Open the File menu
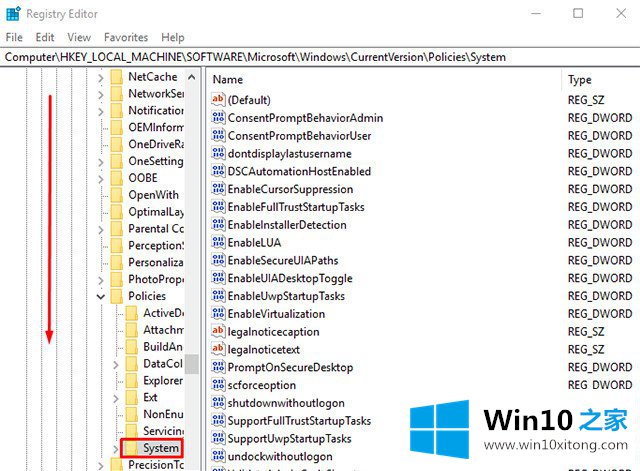 click(14, 38)
